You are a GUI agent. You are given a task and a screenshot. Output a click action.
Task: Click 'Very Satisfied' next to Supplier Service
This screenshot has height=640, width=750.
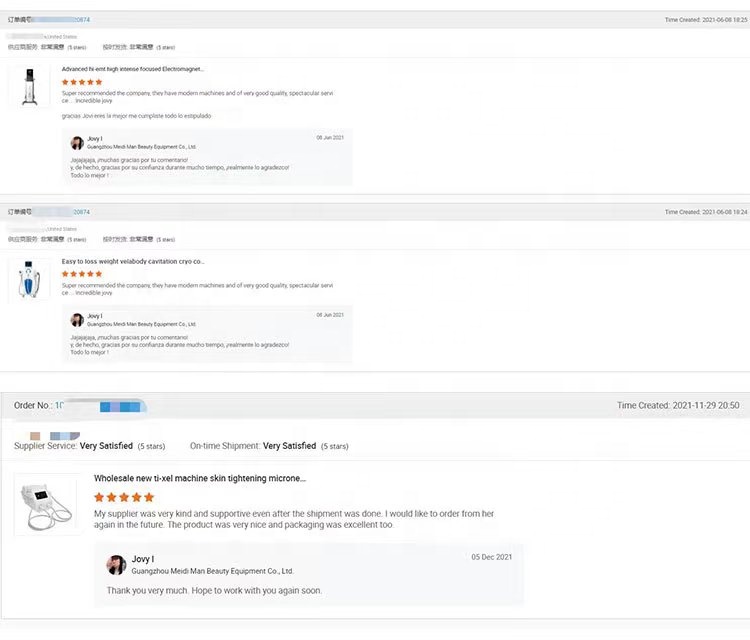(x=106, y=446)
